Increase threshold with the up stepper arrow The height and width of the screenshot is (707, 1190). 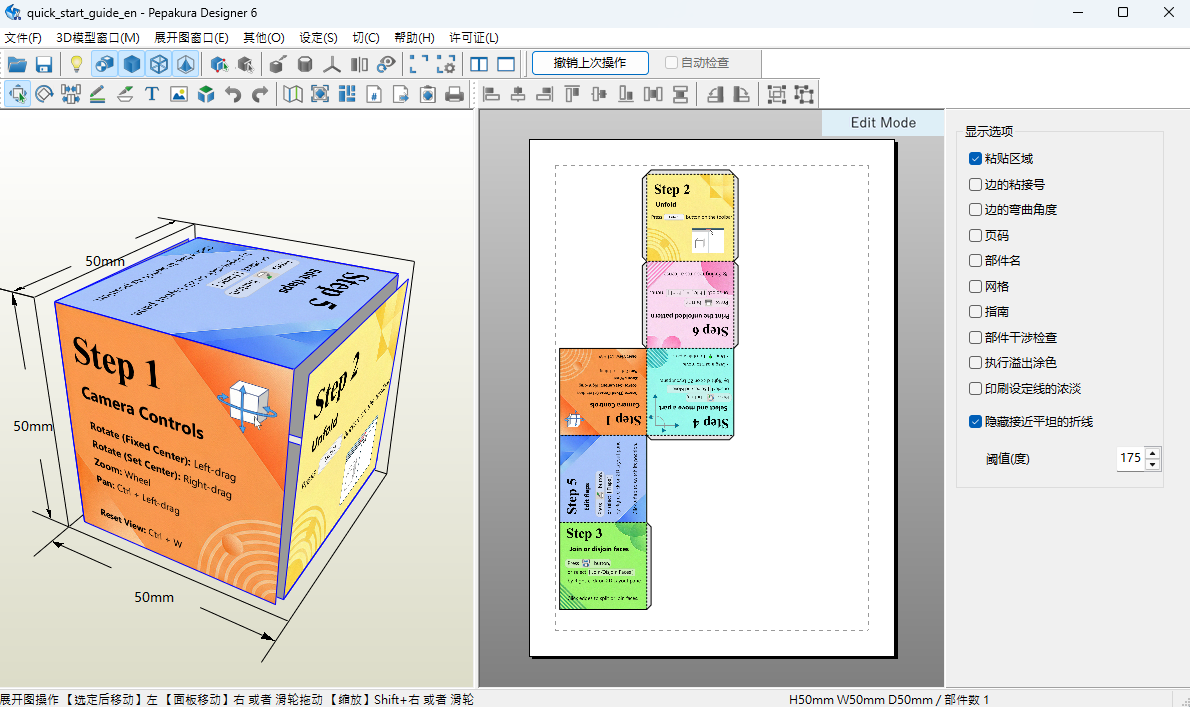(1152, 453)
